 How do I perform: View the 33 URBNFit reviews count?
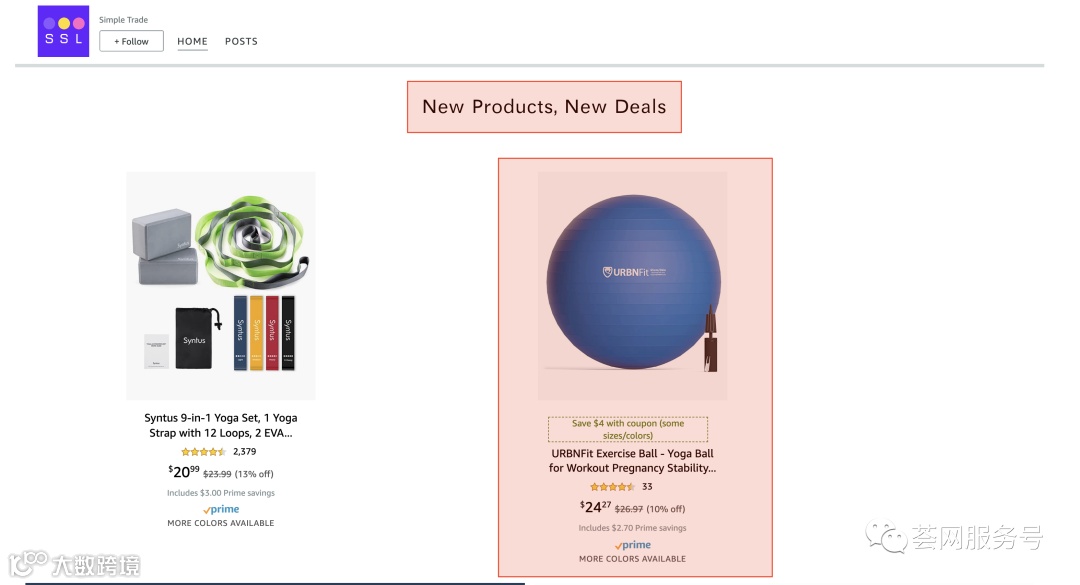(x=647, y=486)
